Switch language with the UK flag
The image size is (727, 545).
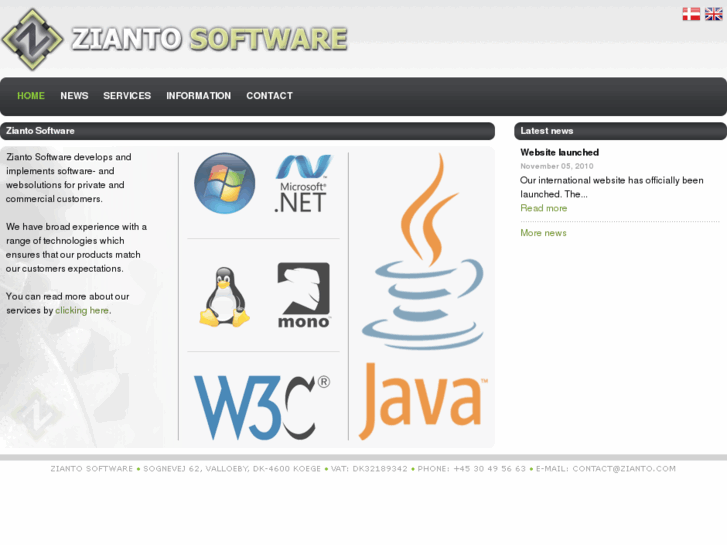[x=714, y=14]
